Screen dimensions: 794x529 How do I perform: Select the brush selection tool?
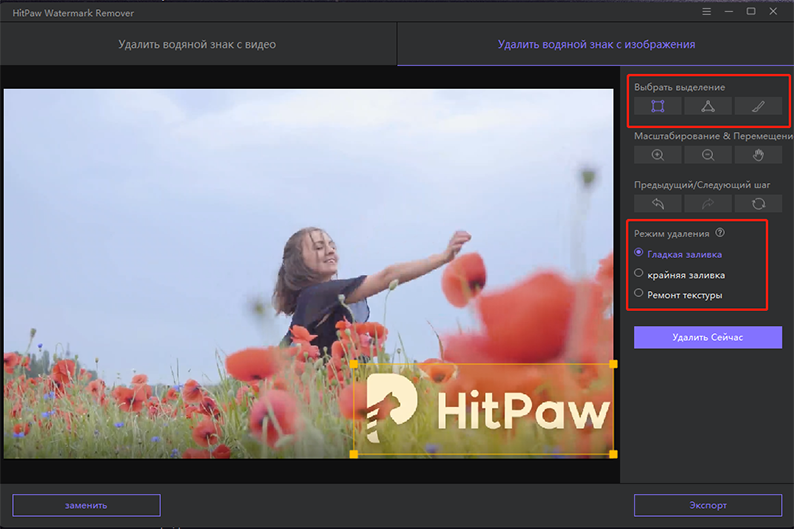[x=758, y=106]
